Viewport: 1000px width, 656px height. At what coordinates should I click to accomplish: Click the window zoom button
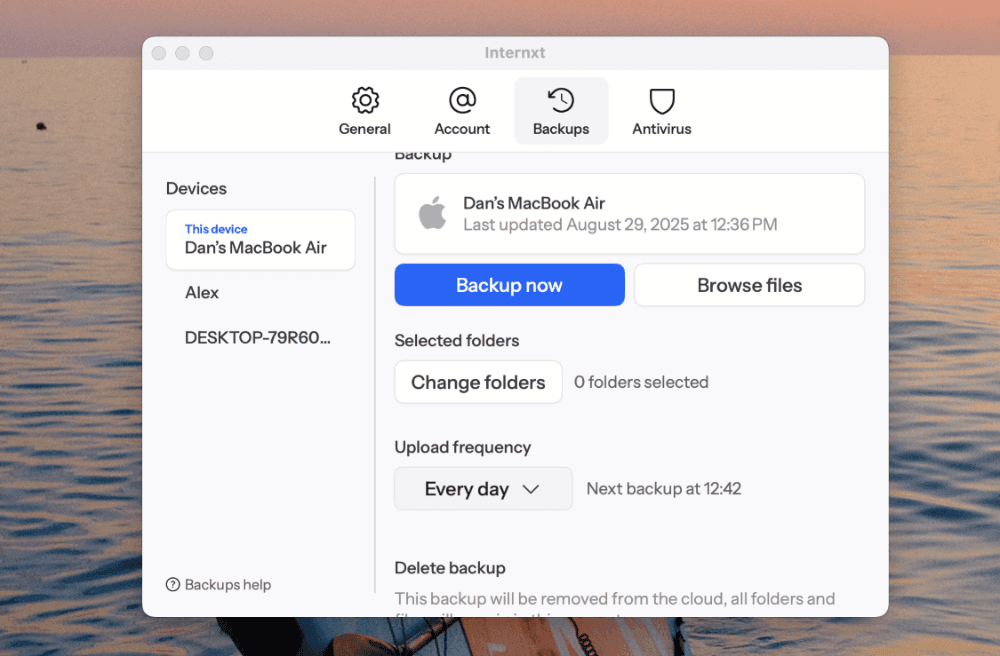pyautogui.click(x=206, y=53)
